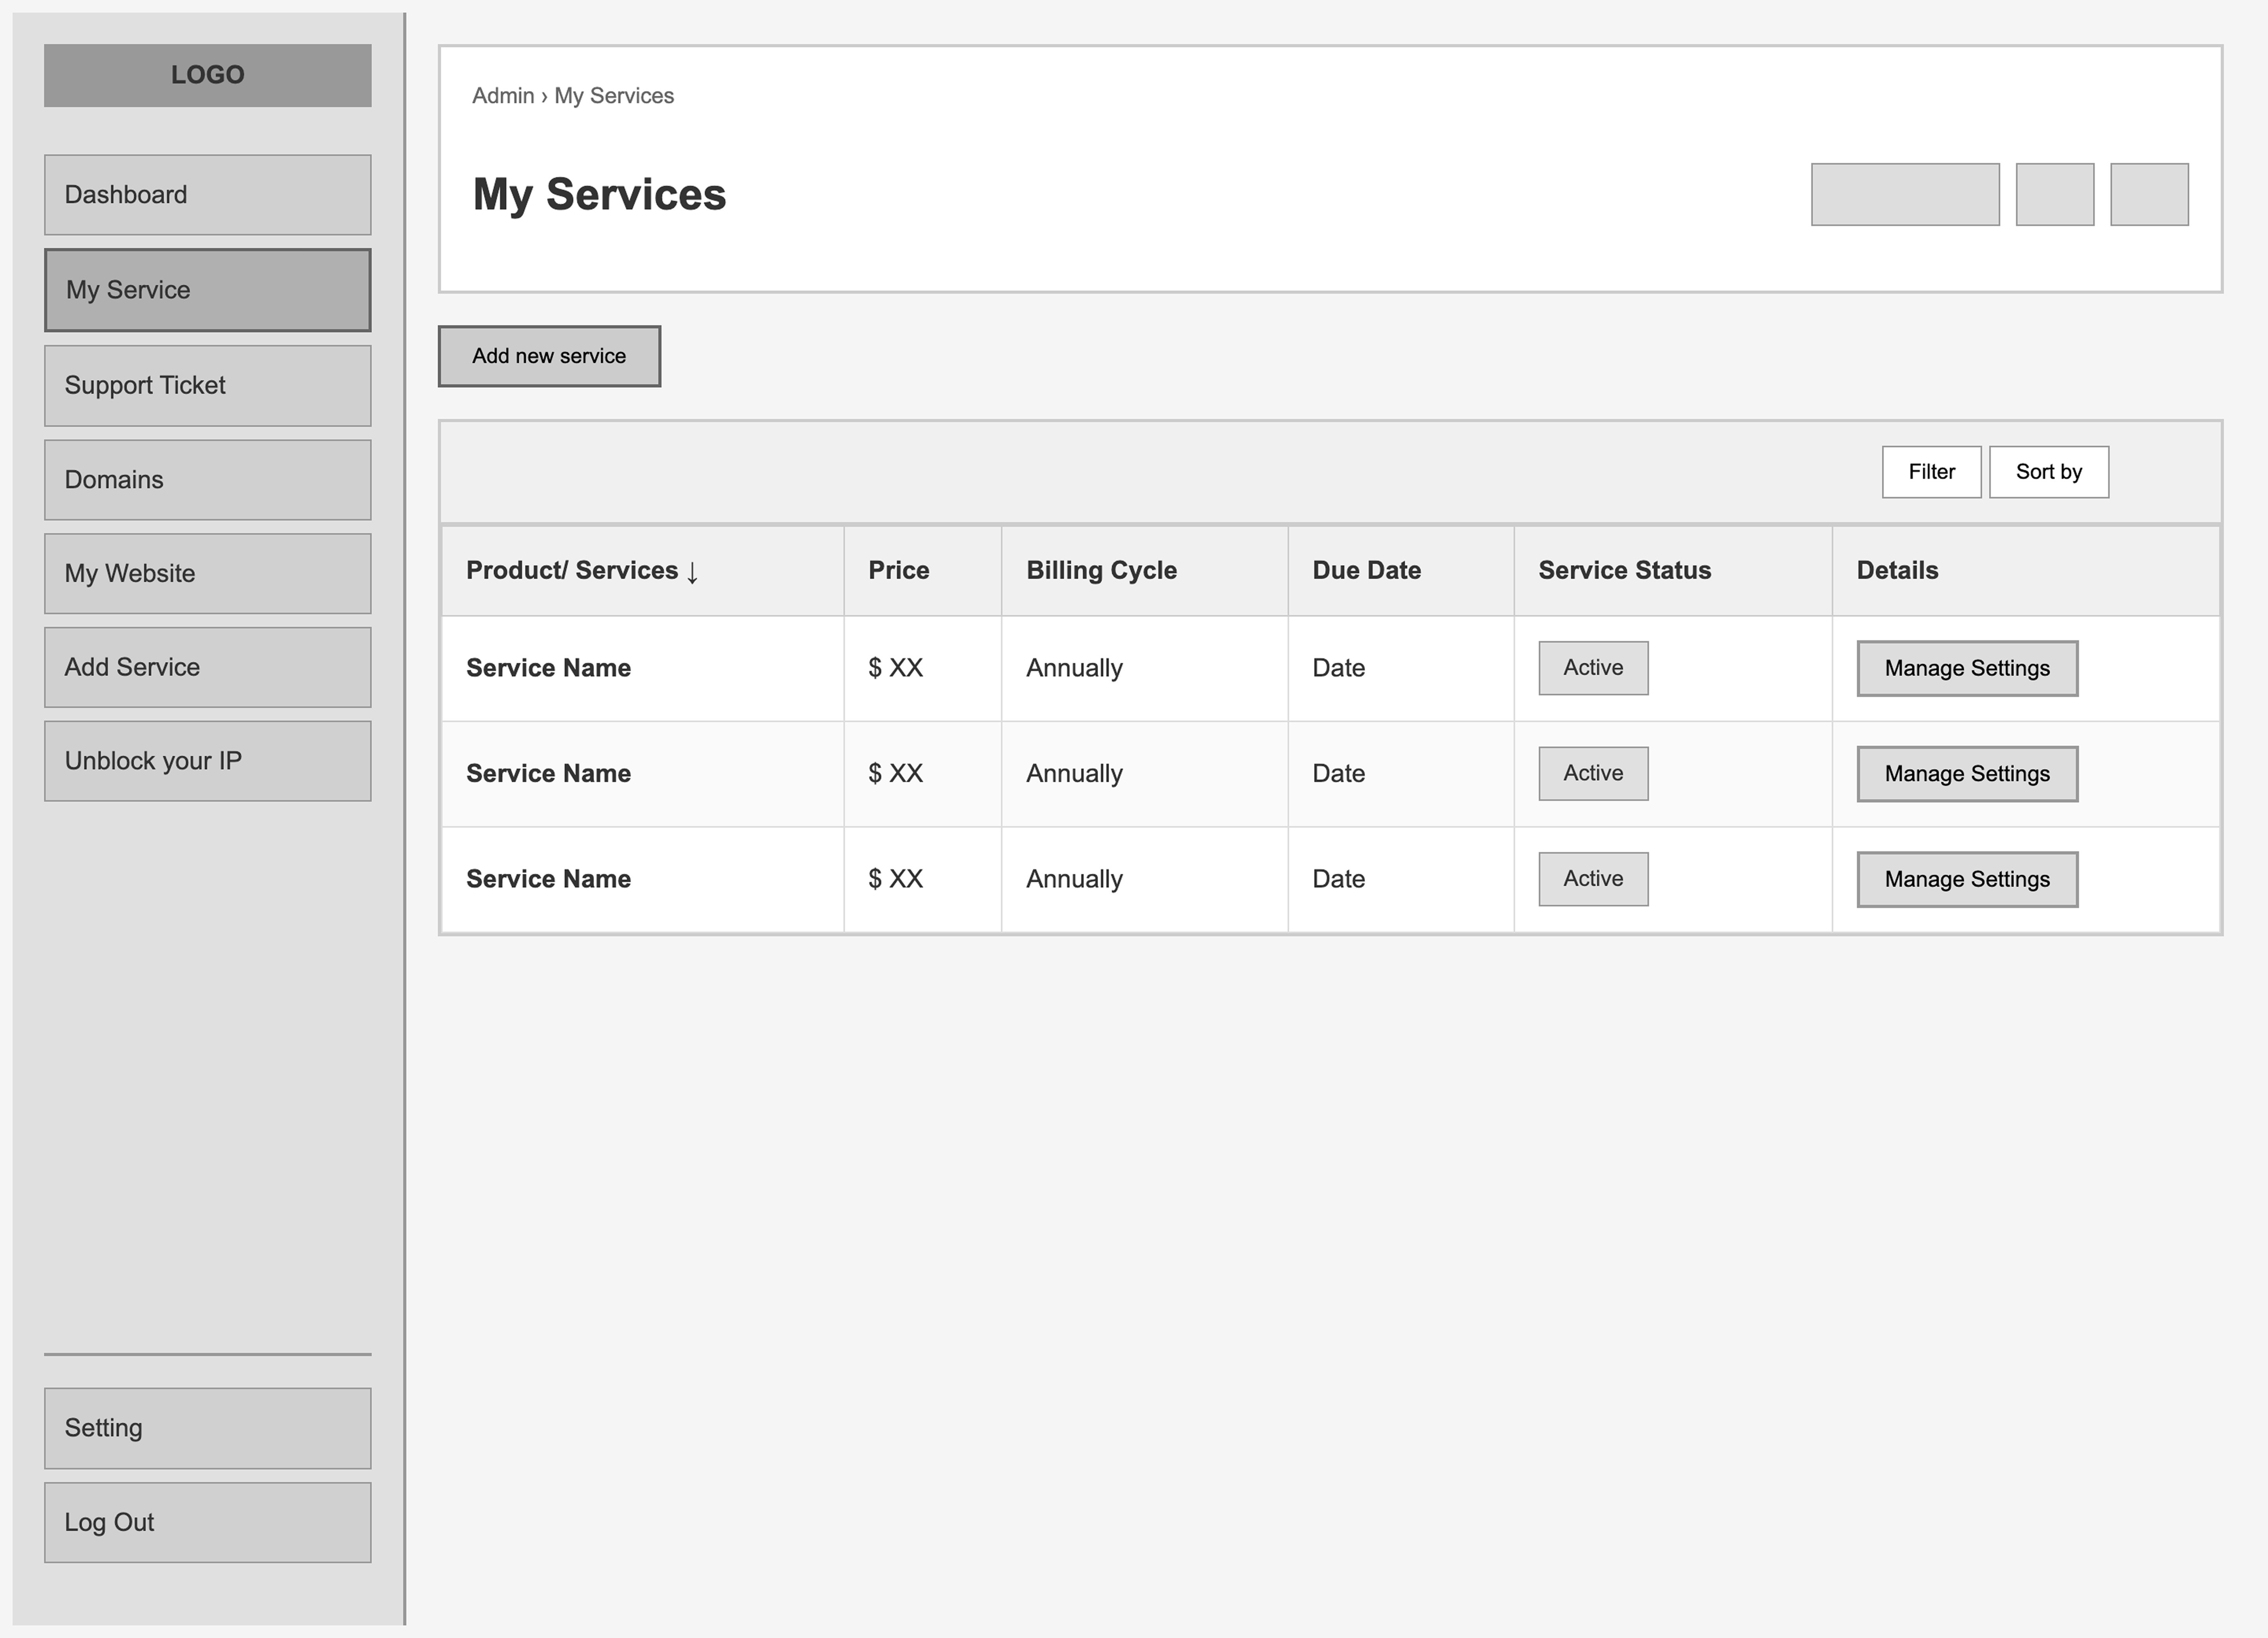This screenshot has width=2268, height=1638.
Task: Open Unblock your IP page
Action: coord(207,760)
